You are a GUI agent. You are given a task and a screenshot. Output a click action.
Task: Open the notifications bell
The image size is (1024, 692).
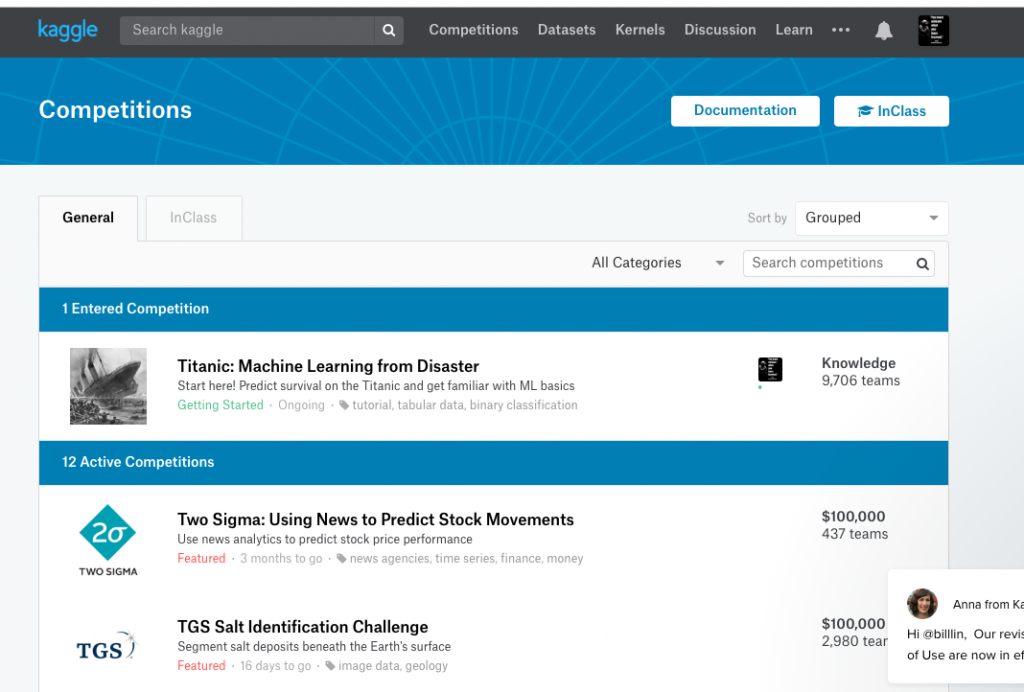(x=884, y=30)
